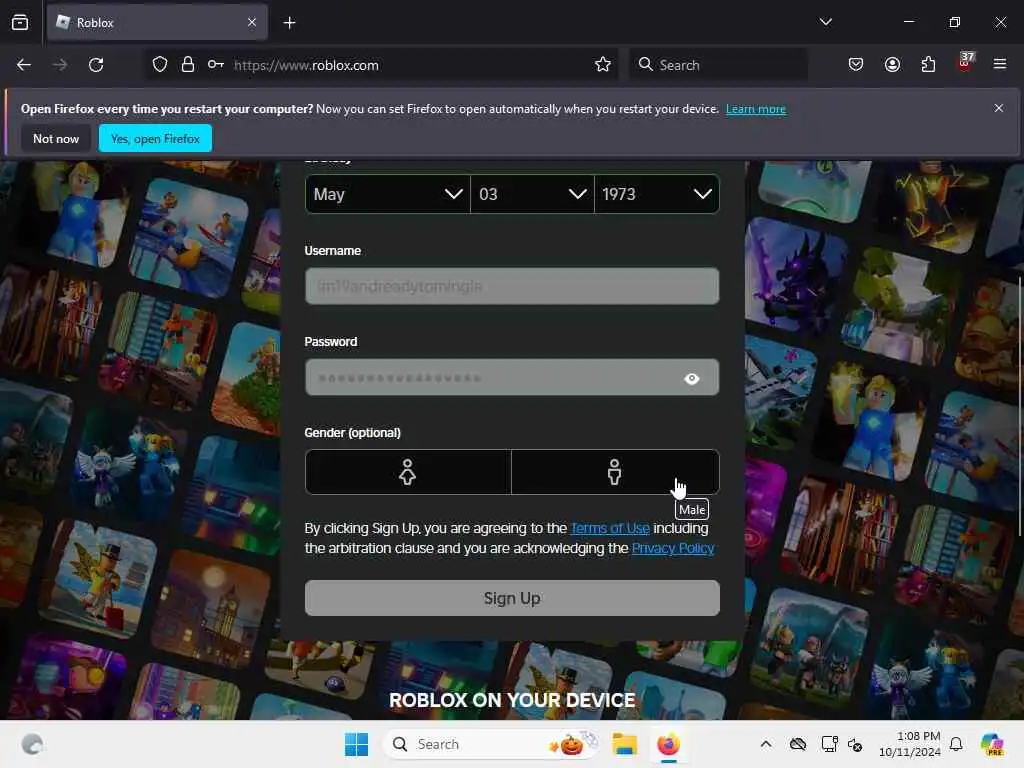Open Windows Start menu

(357, 744)
